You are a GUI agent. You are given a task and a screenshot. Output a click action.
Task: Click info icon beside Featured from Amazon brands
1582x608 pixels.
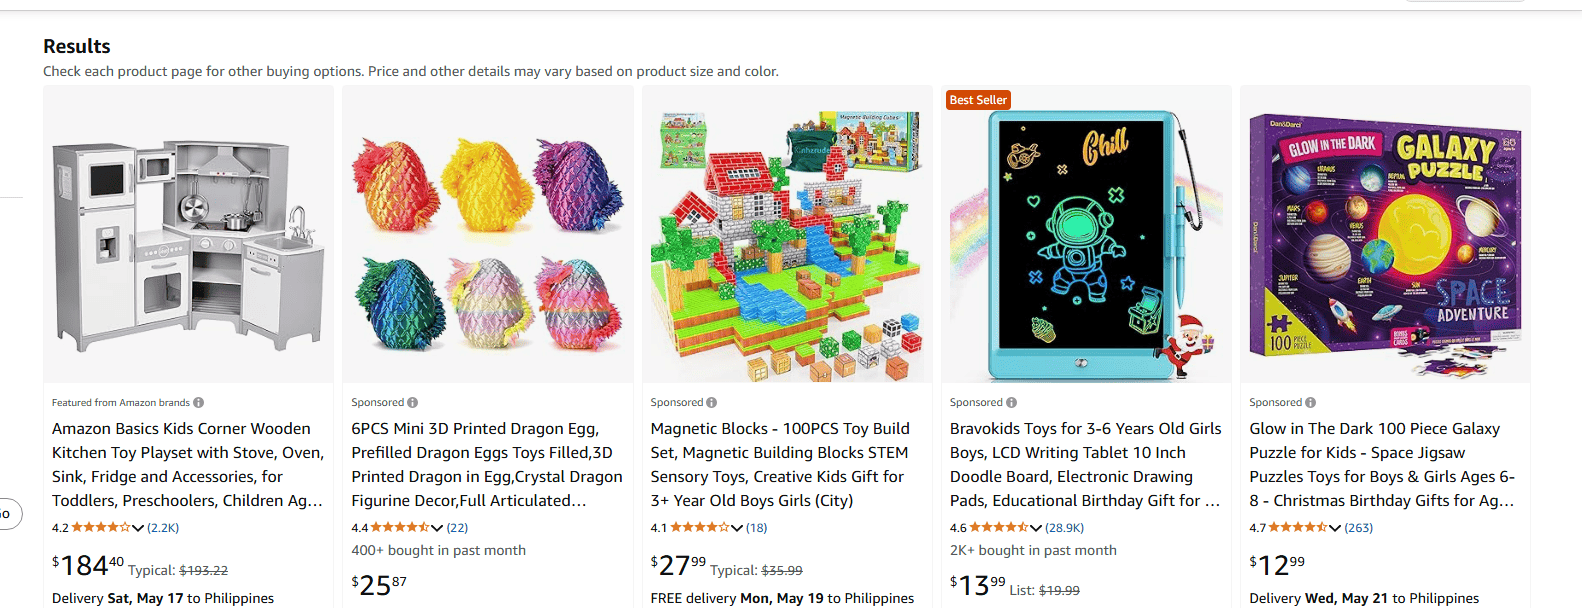[198, 403]
